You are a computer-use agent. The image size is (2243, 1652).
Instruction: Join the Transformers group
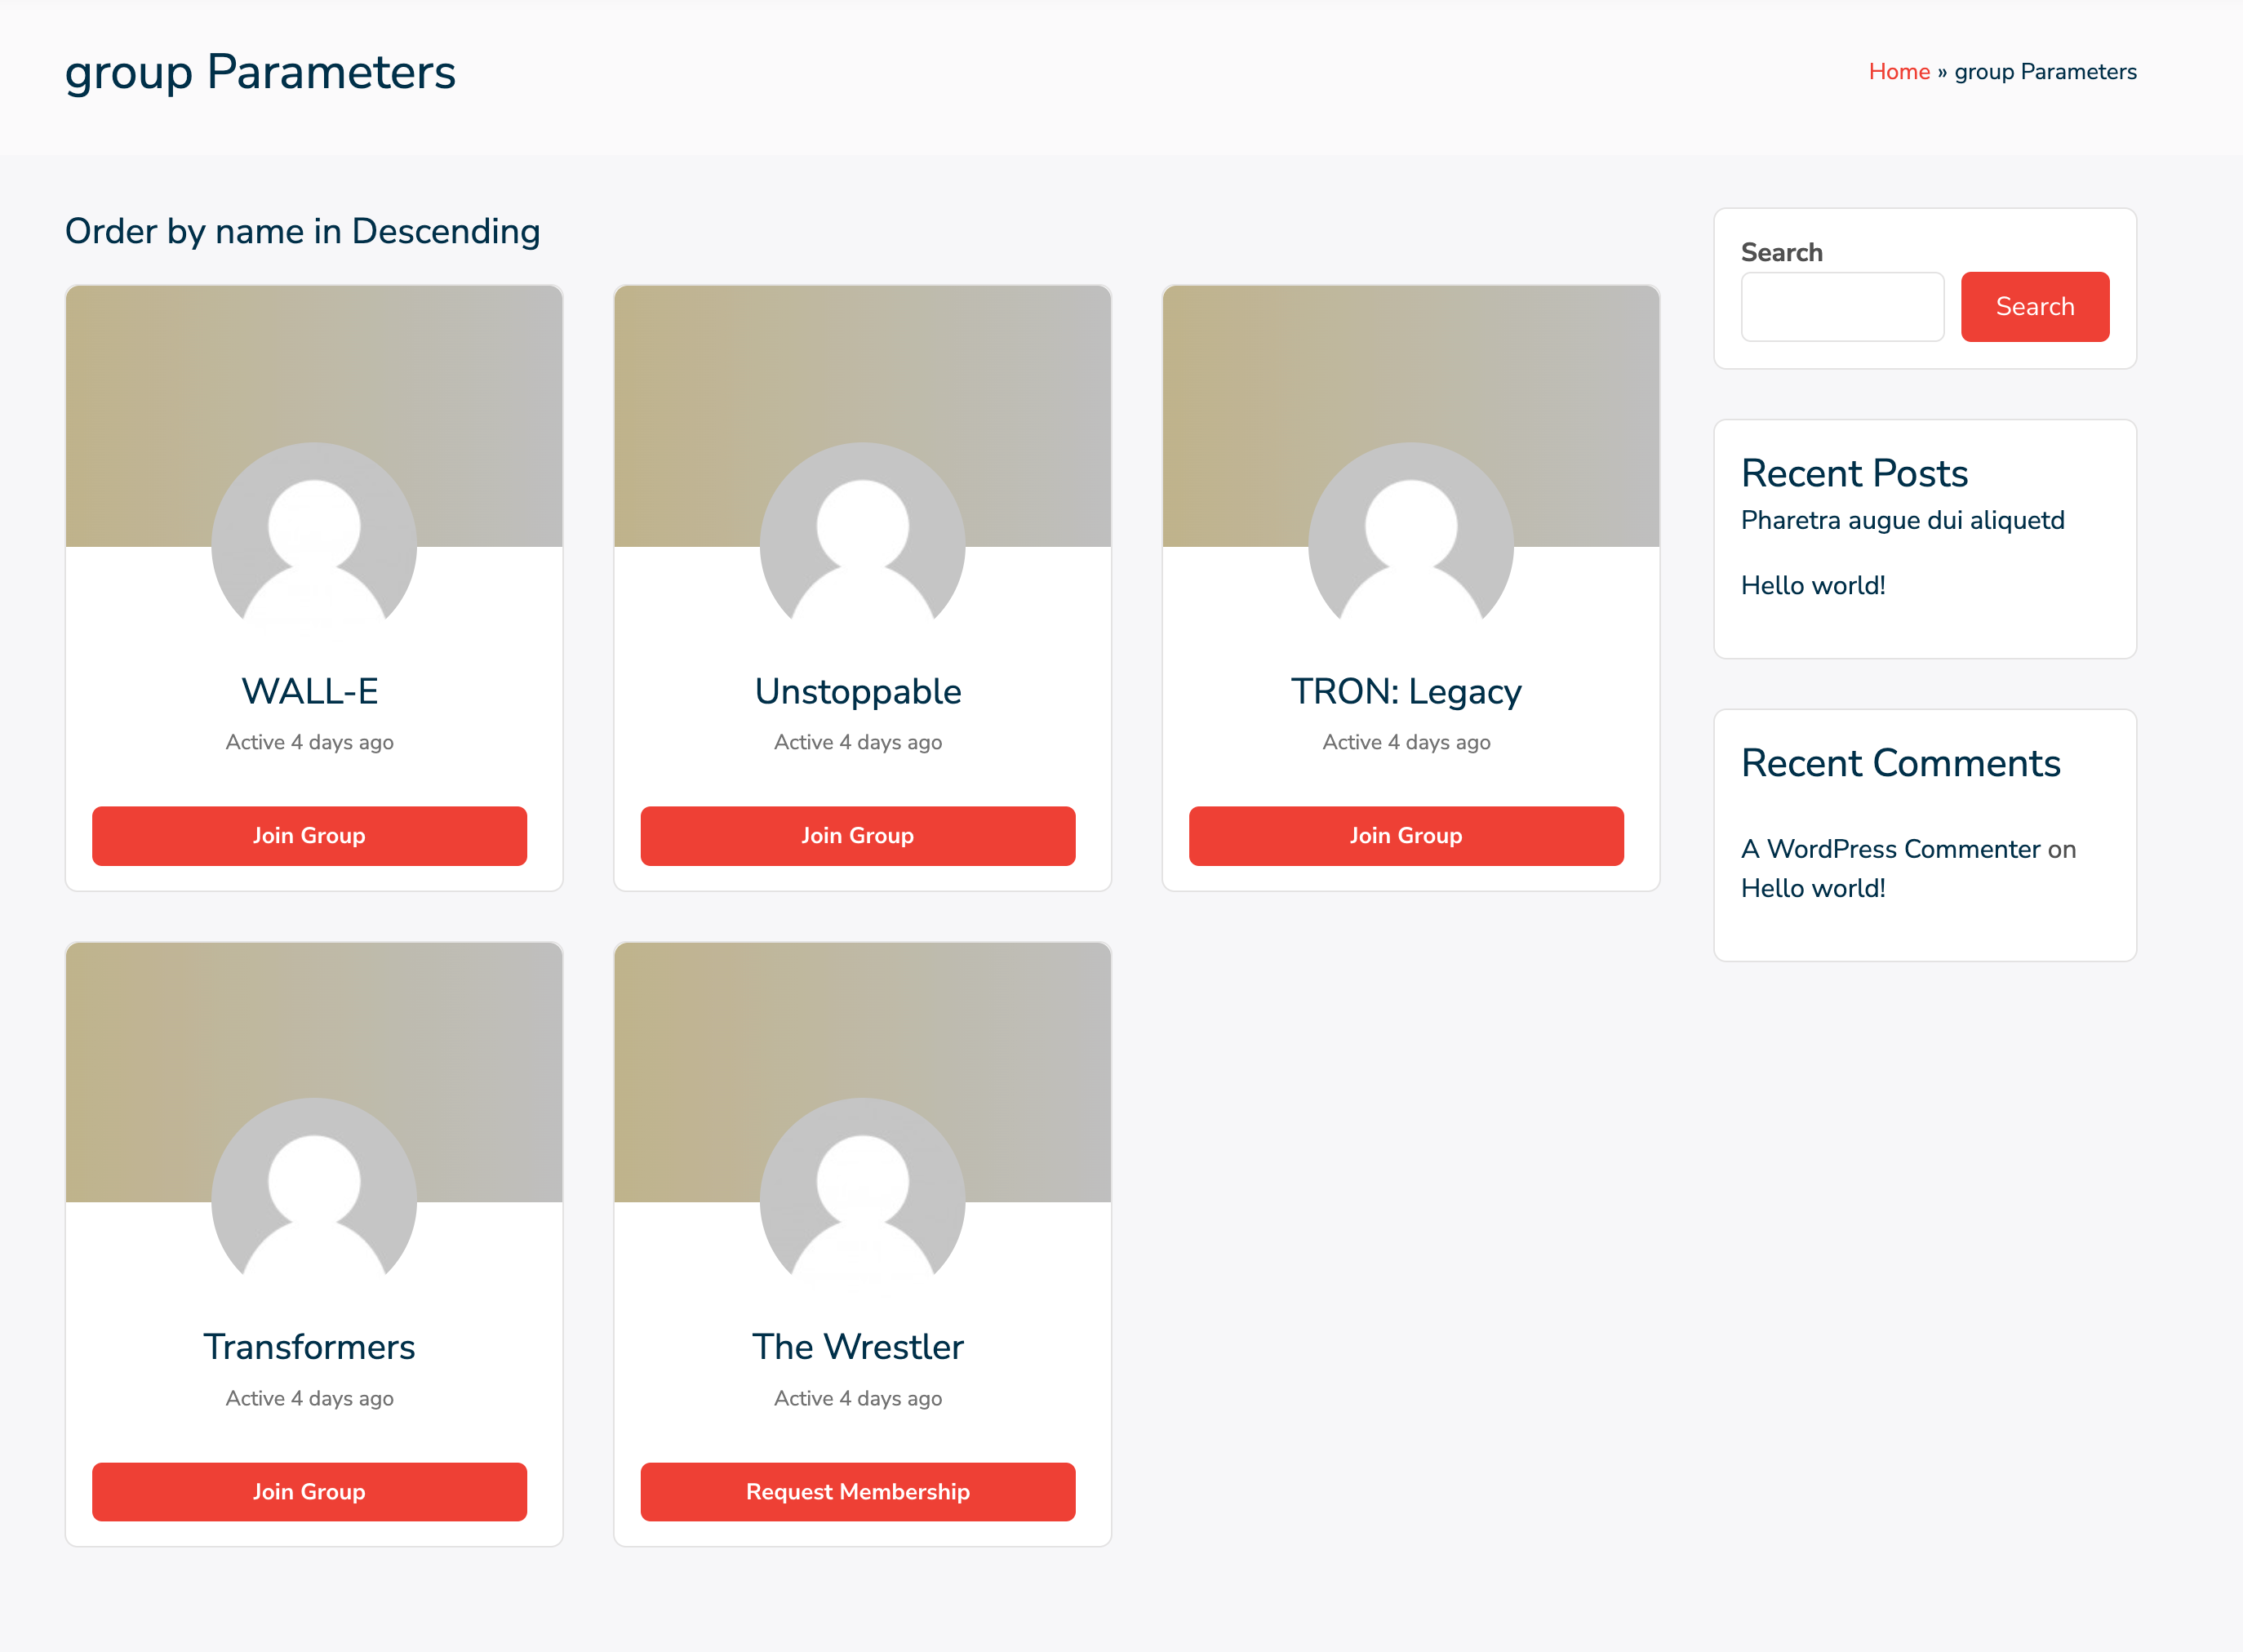(309, 1491)
